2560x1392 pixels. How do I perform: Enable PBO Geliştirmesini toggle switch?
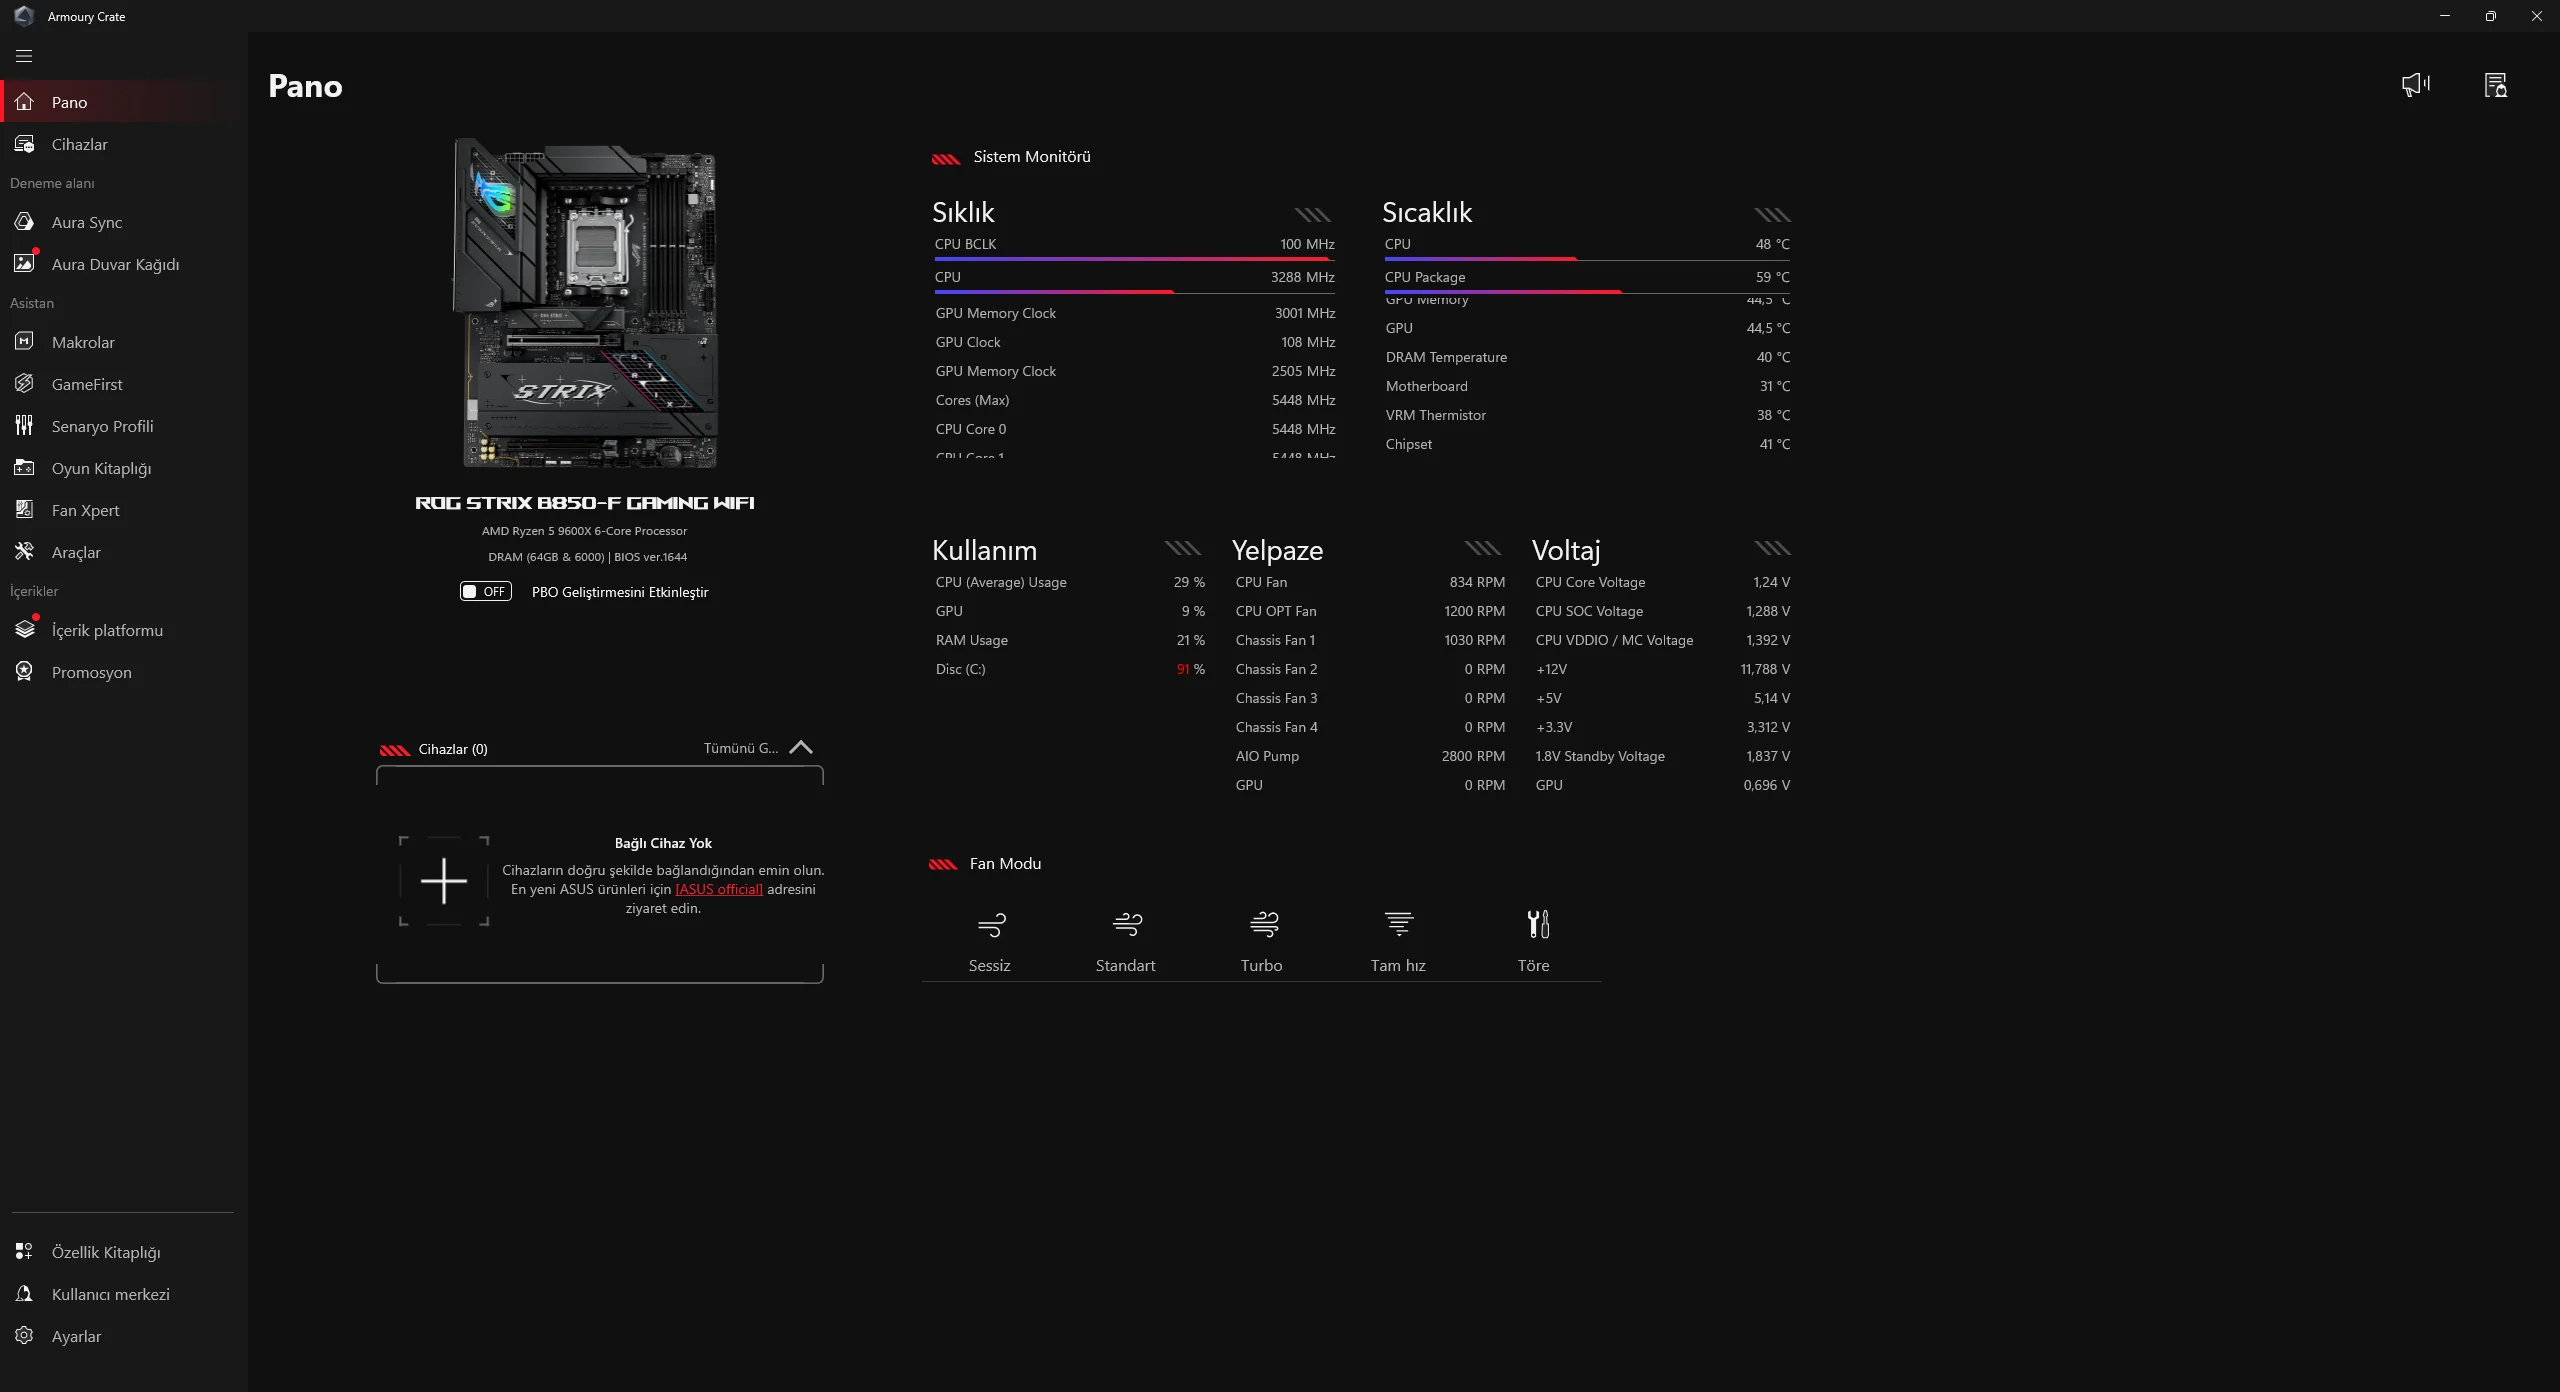pos(486,592)
